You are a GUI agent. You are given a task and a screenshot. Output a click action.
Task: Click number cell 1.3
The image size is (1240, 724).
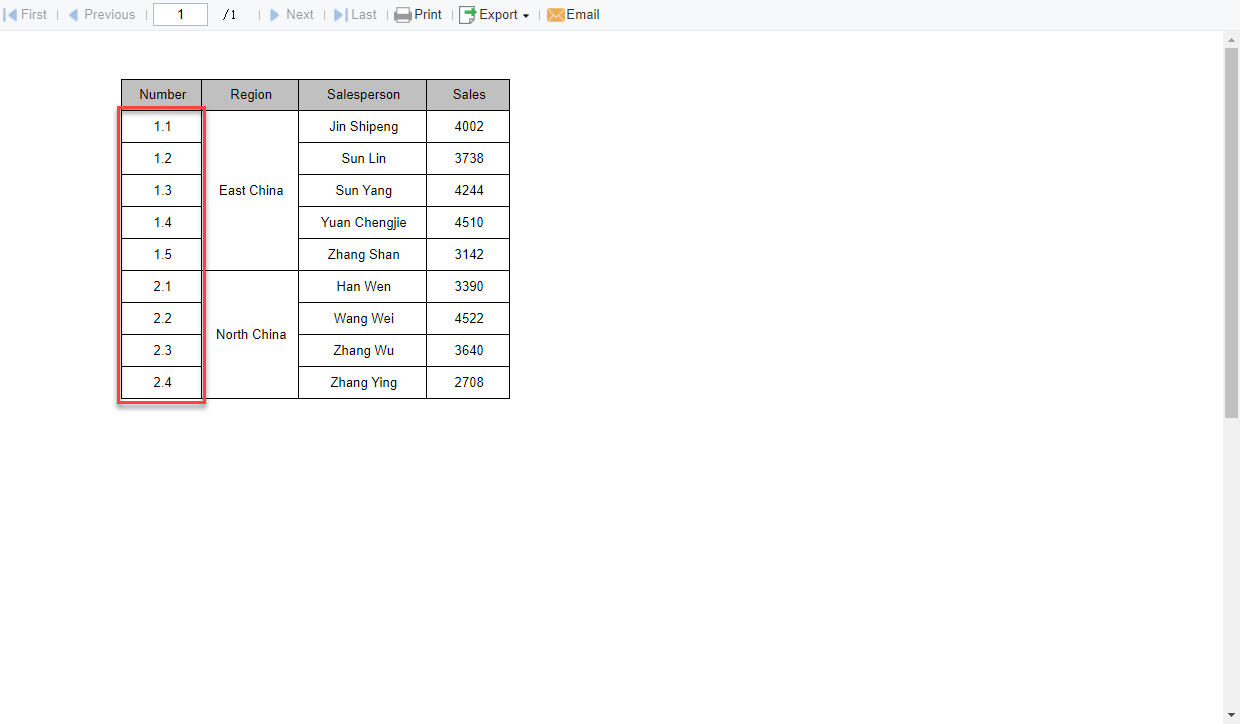pos(162,191)
